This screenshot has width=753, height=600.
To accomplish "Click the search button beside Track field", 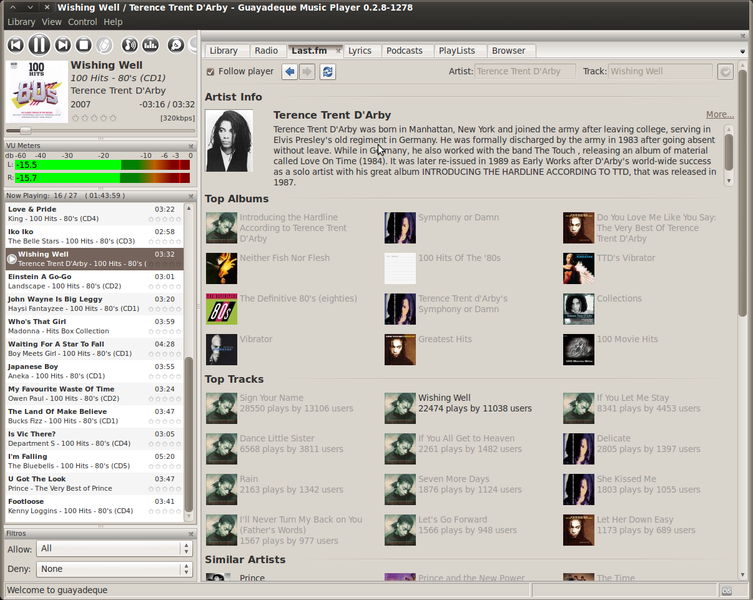I will tap(725, 72).
